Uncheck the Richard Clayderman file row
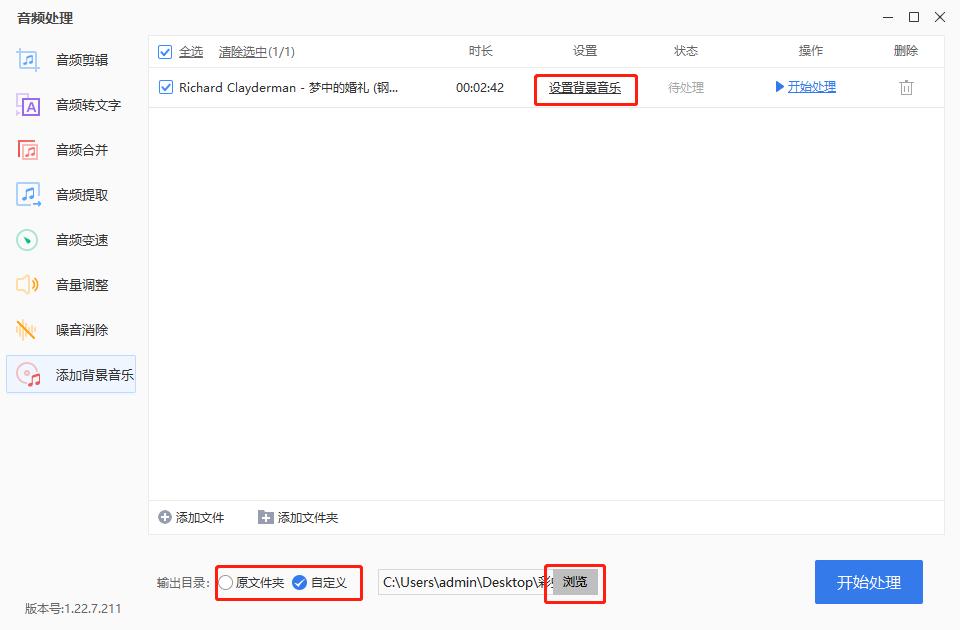960x630 pixels. (165, 87)
